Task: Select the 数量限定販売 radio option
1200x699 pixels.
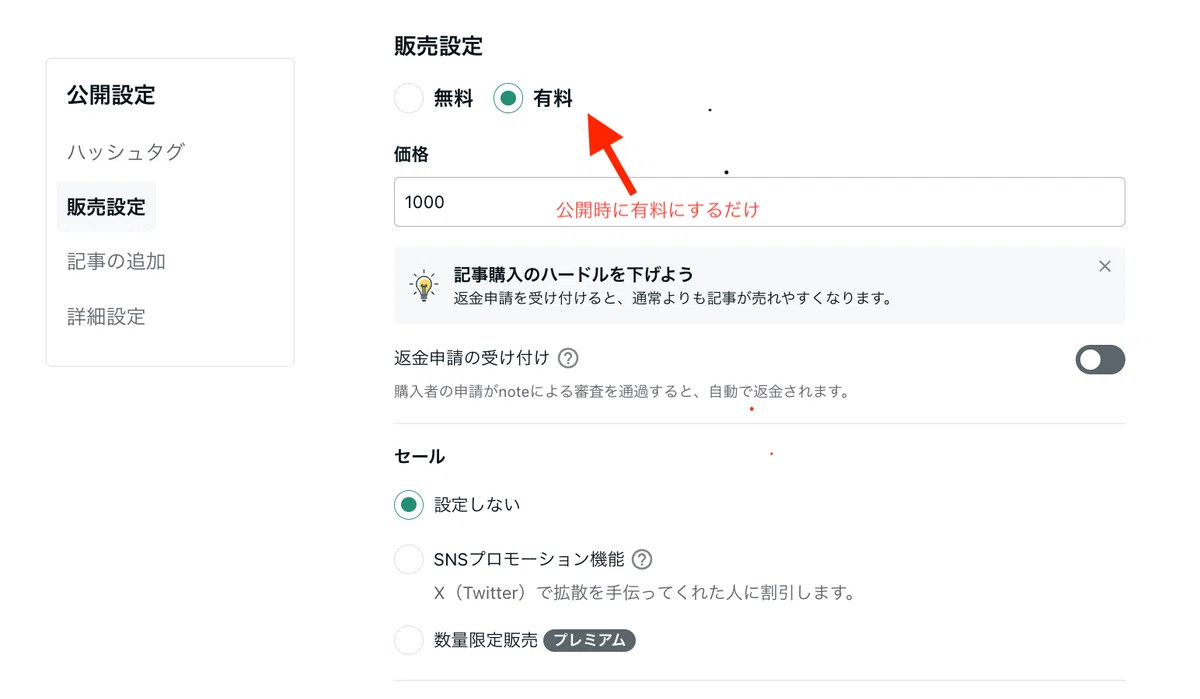Action: [409, 640]
